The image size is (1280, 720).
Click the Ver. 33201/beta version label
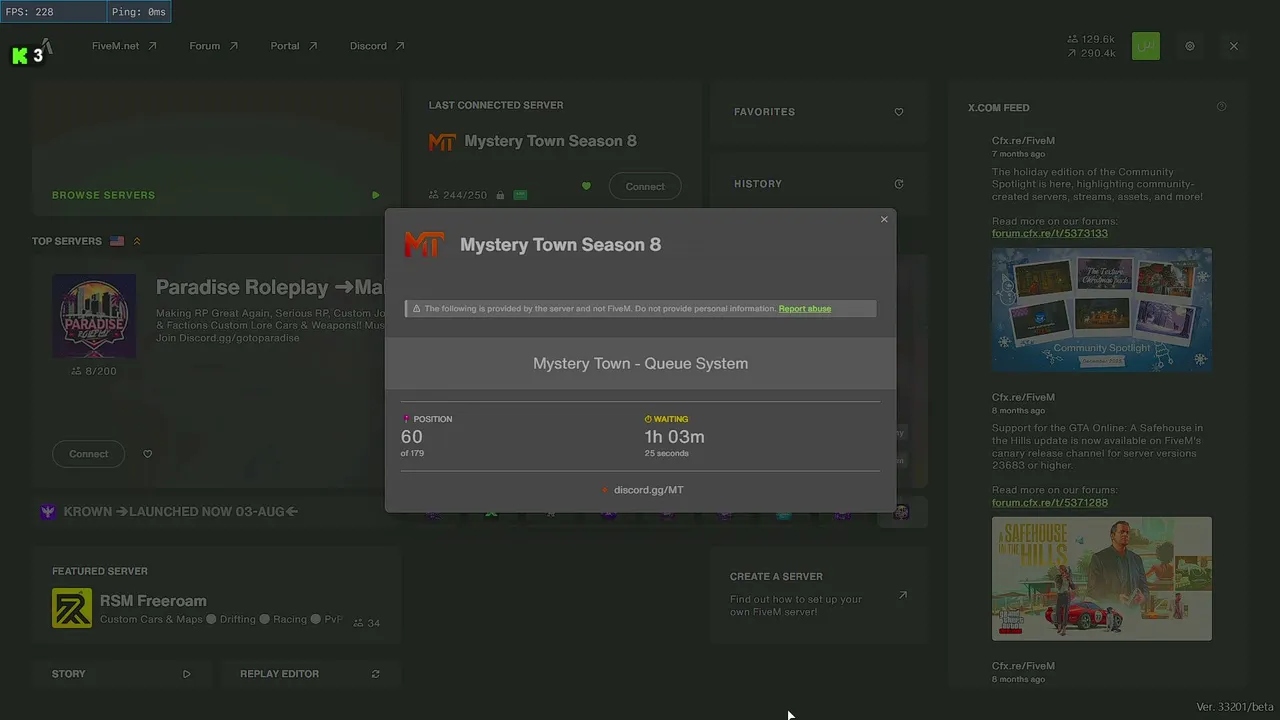(x=1235, y=707)
